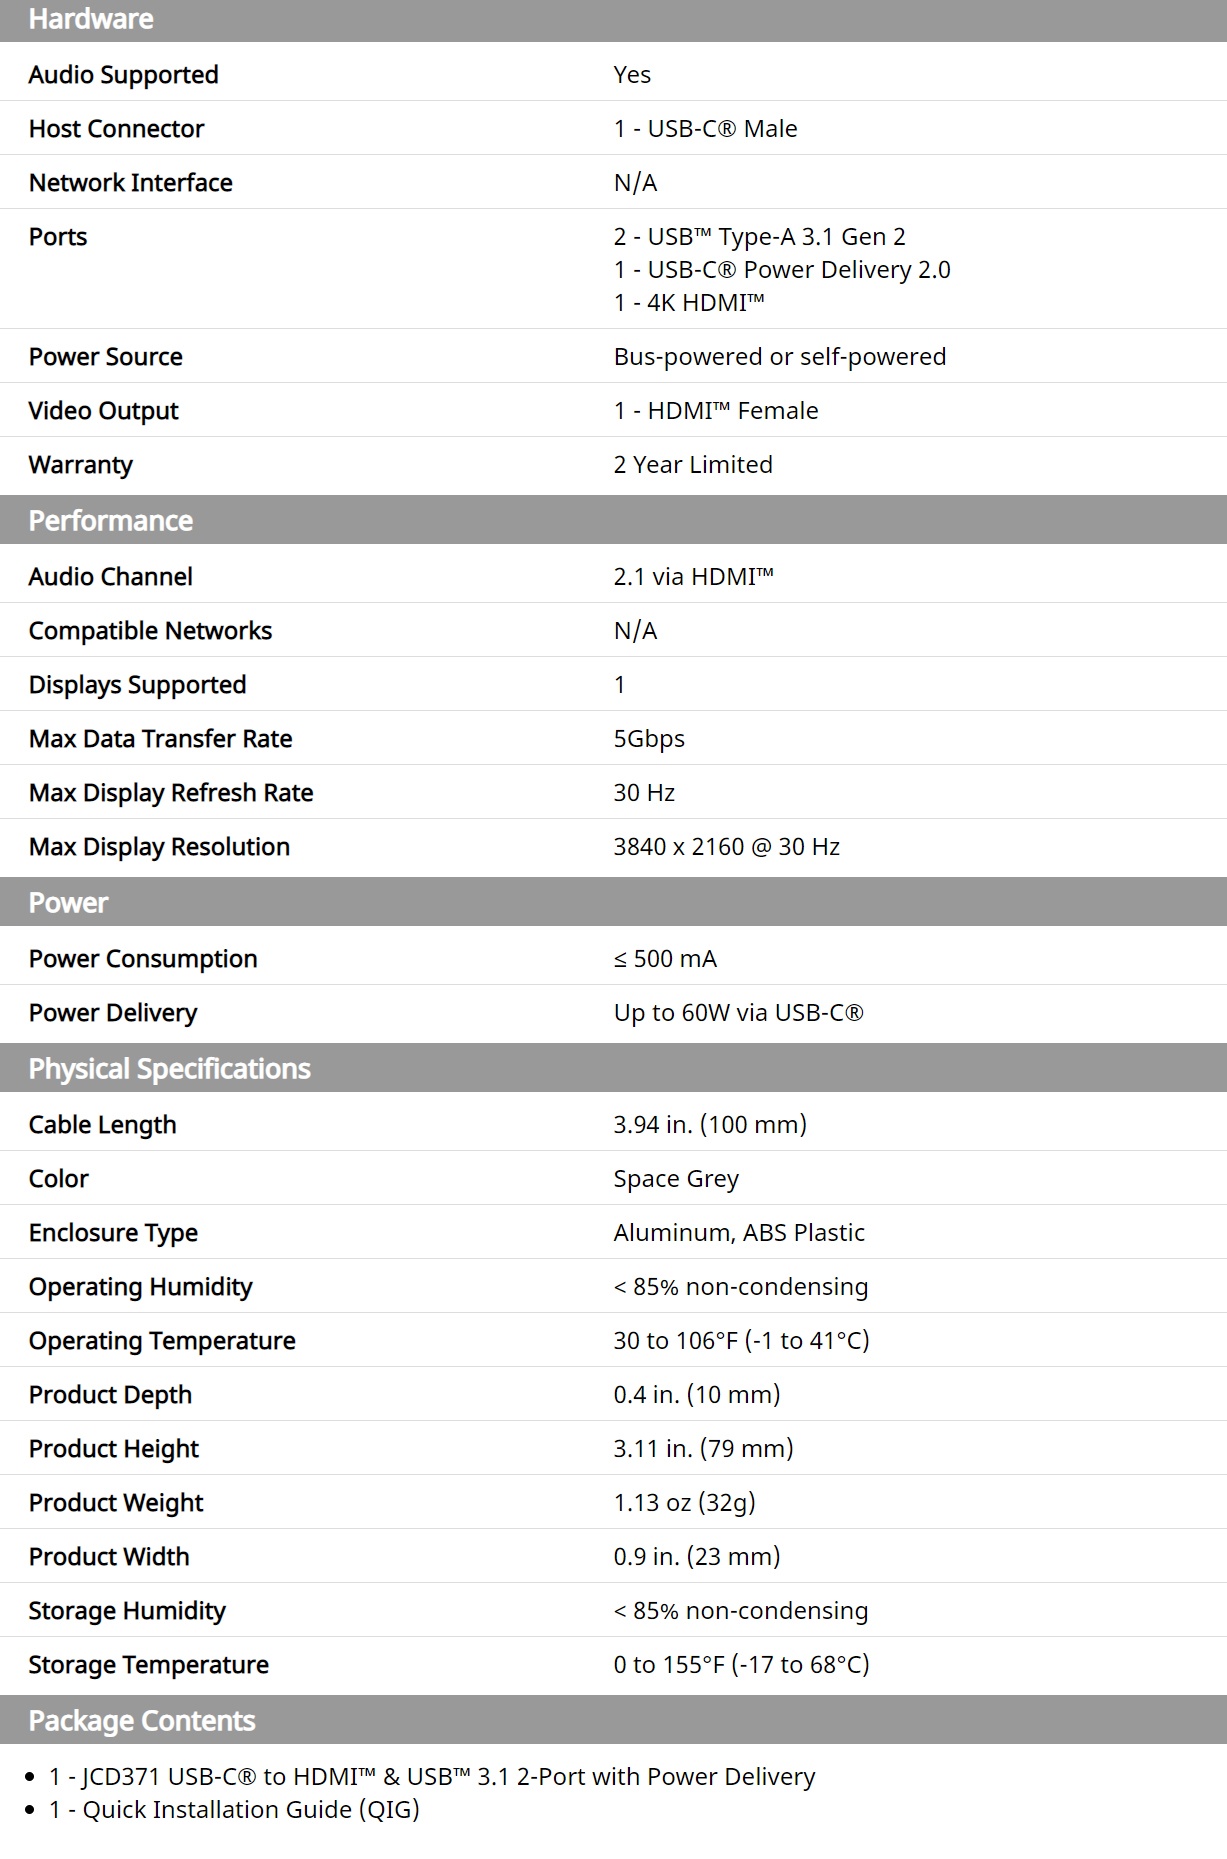This screenshot has height=1859, width=1227.
Task: Click the Up to 60W via USB-C value
Action: tap(738, 1012)
